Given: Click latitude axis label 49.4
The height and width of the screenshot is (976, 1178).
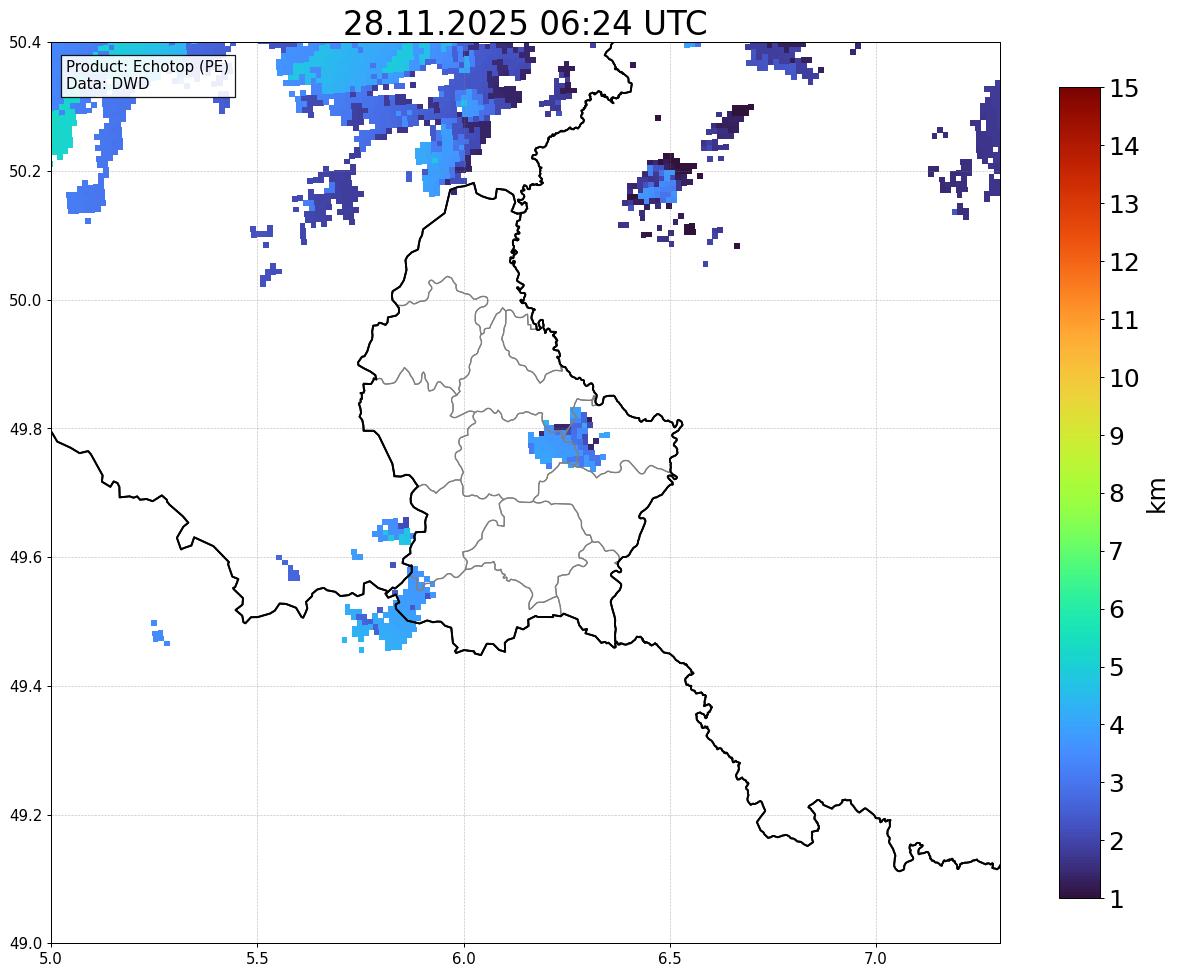Looking at the screenshot, I should pyautogui.click(x=26, y=687).
